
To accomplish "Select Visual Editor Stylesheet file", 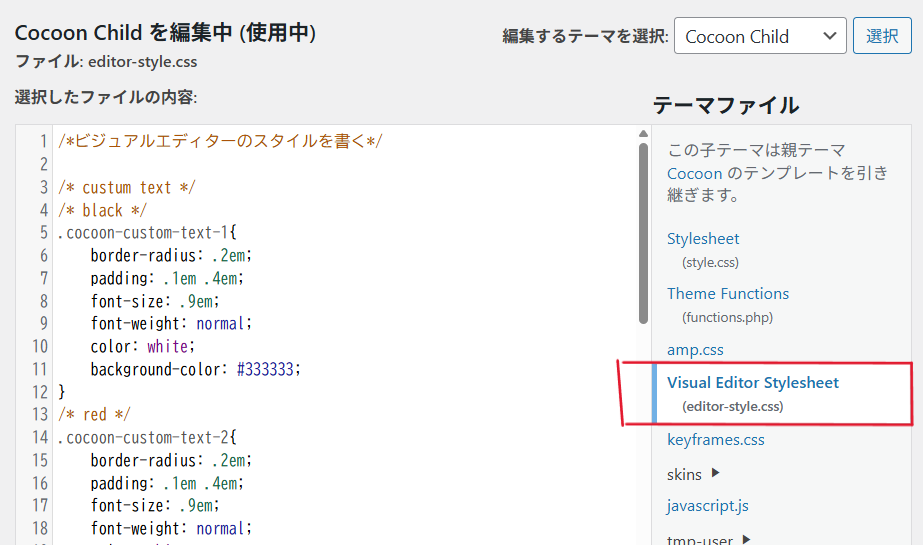I will coord(752,383).
